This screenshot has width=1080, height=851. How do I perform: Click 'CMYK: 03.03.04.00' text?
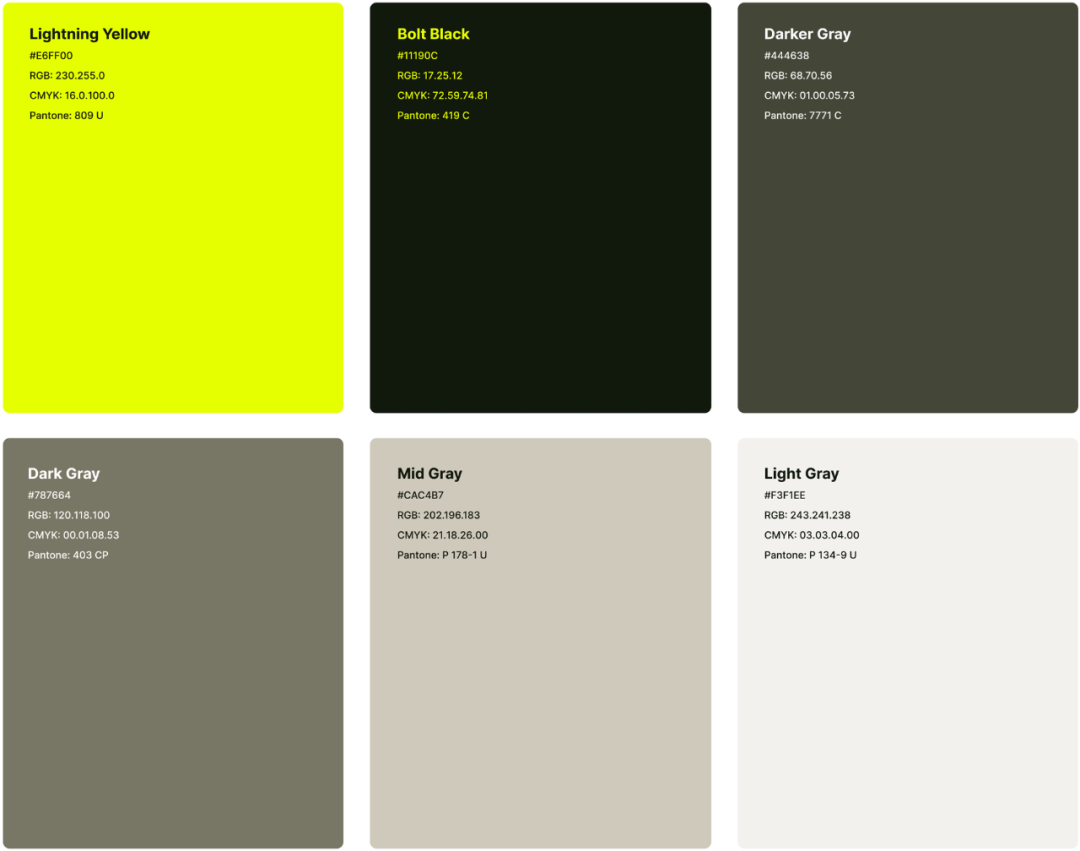tap(811, 535)
